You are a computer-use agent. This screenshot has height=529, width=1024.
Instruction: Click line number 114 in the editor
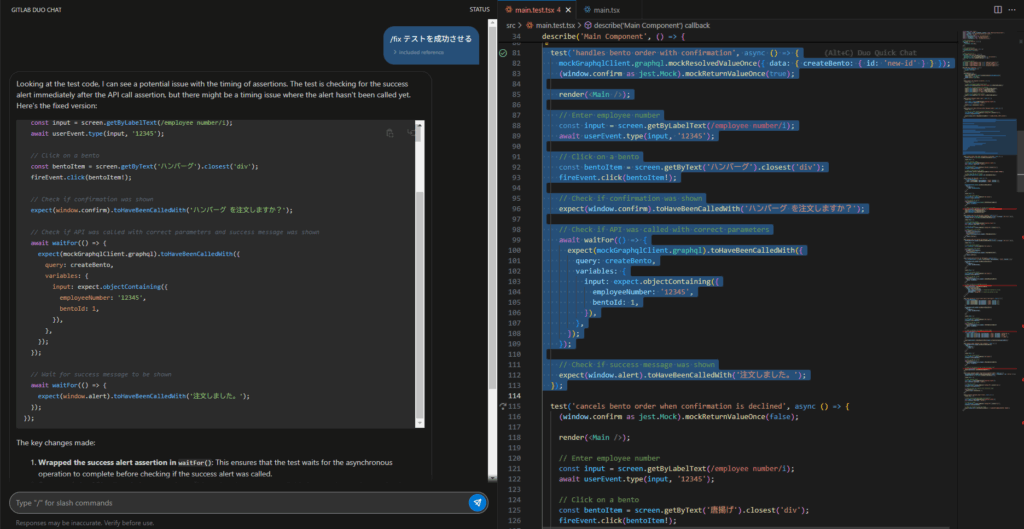[x=517, y=396]
